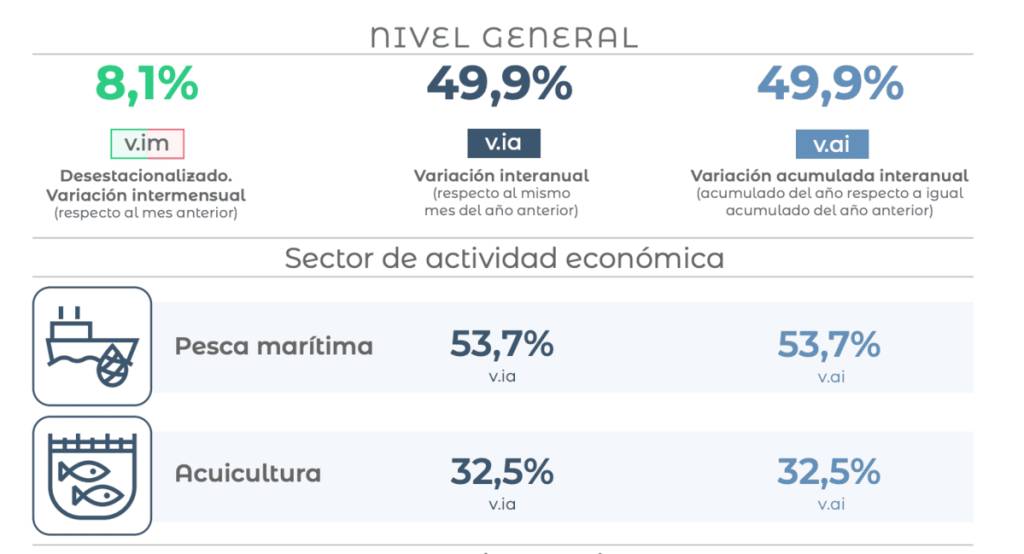Image resolution: width=1024 pixels, height=554 pixels.
Task: Select the green and red v.im badge
Action: (x=147, y=144)
